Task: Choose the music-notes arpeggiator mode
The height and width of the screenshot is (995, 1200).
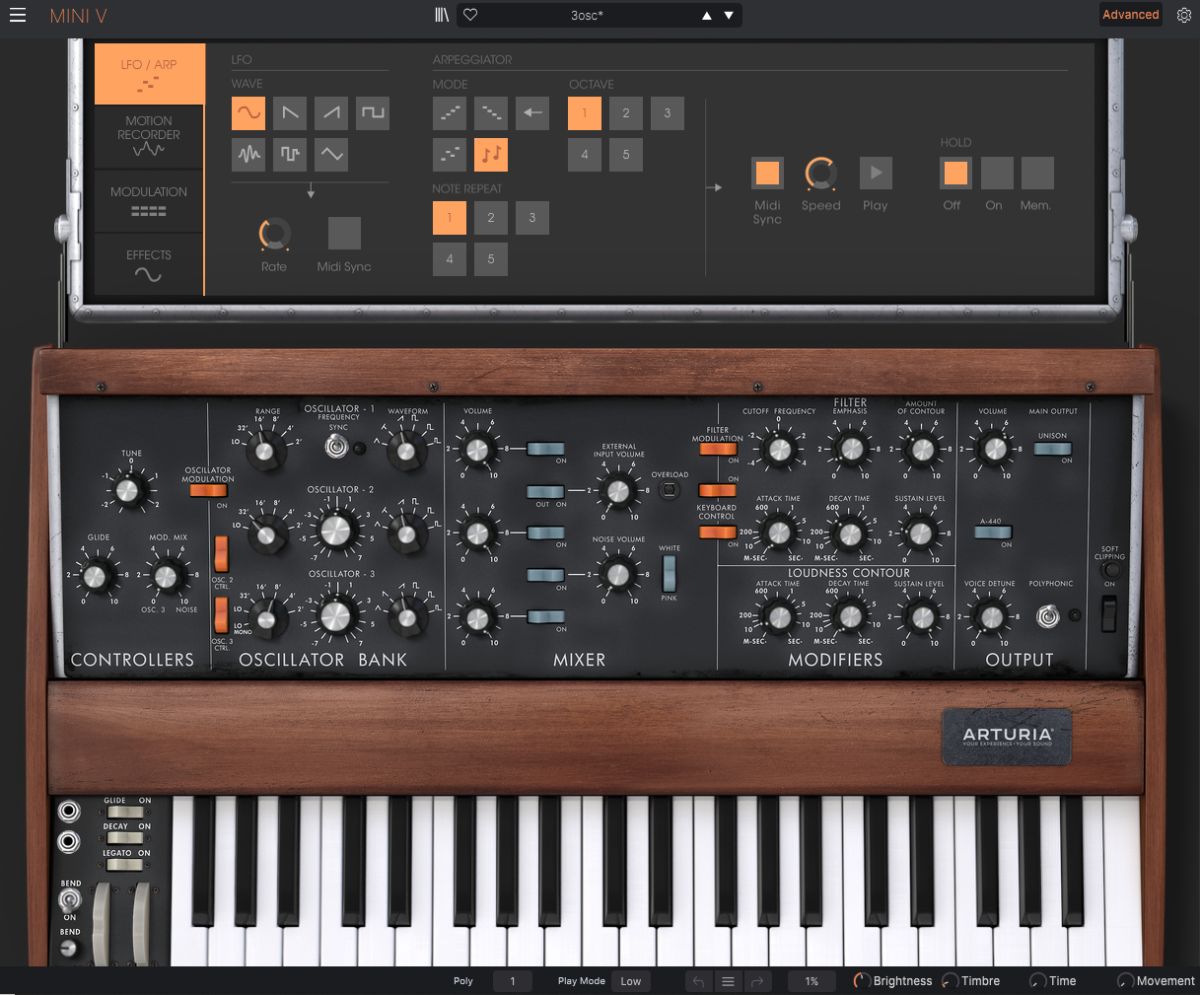Action: tap(491, 155)
